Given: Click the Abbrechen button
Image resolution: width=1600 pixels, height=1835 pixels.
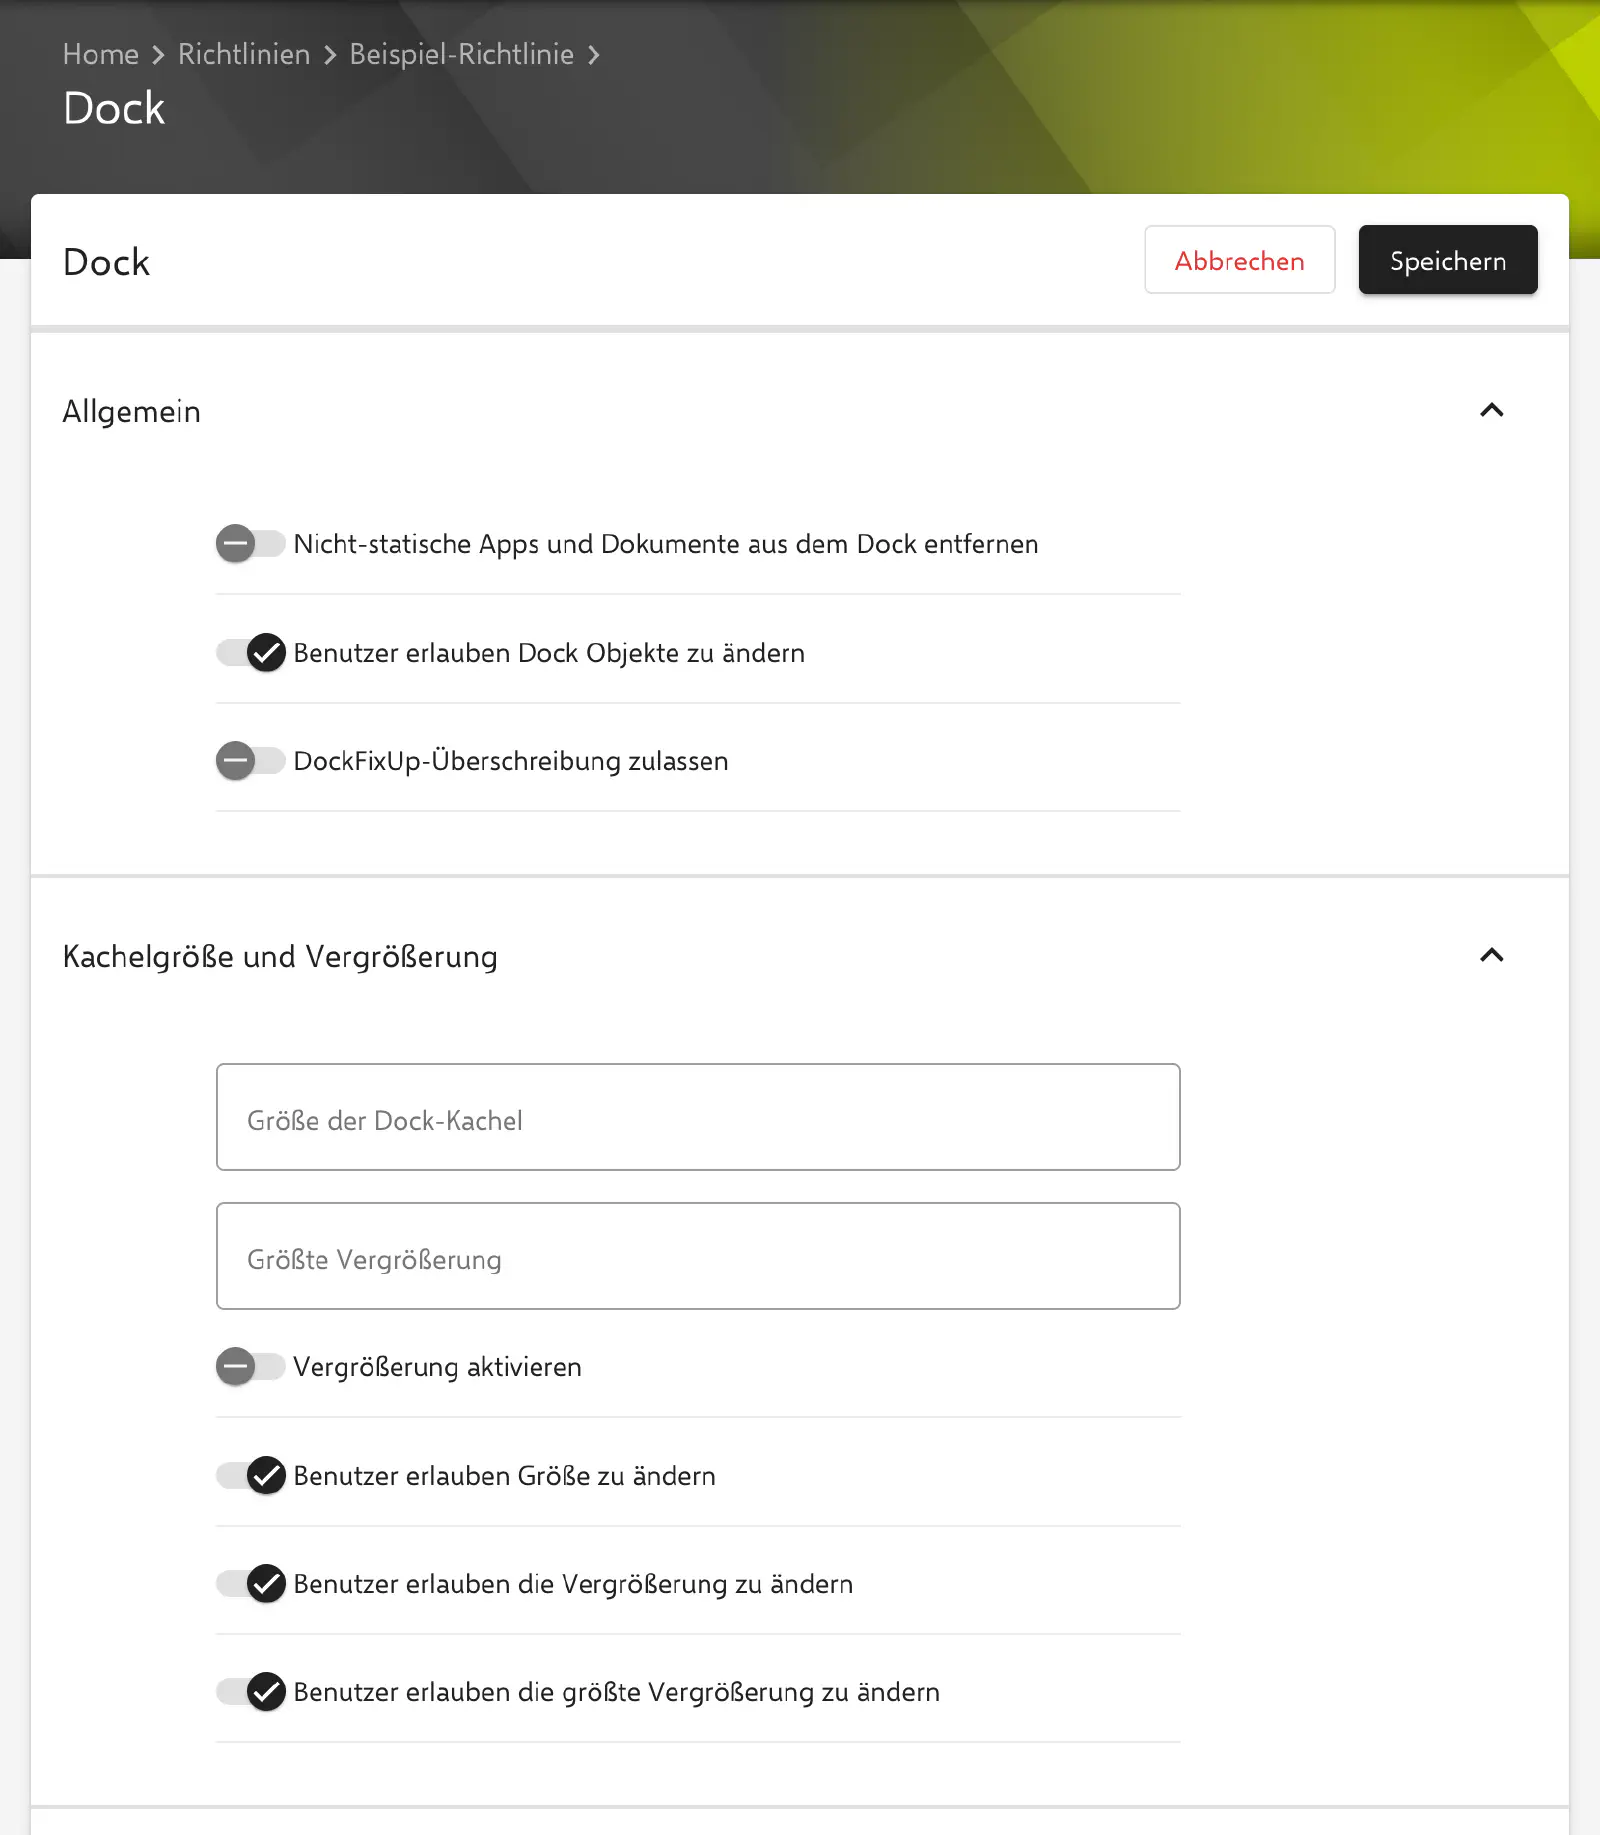Looking at the screenshot, I should (x=1239, y=260).
